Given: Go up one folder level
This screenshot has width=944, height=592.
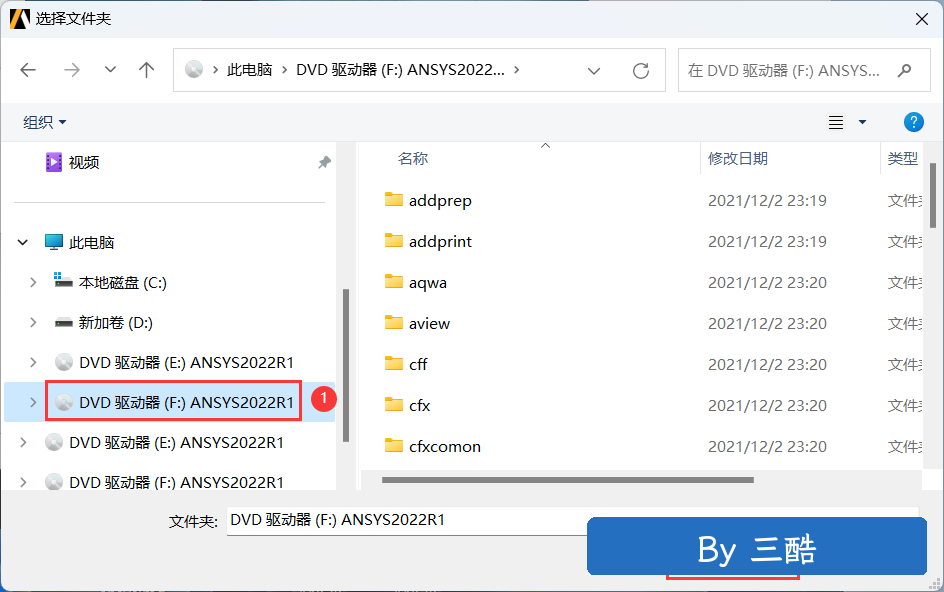Looking at the screenshot, I should coord(146,70).
